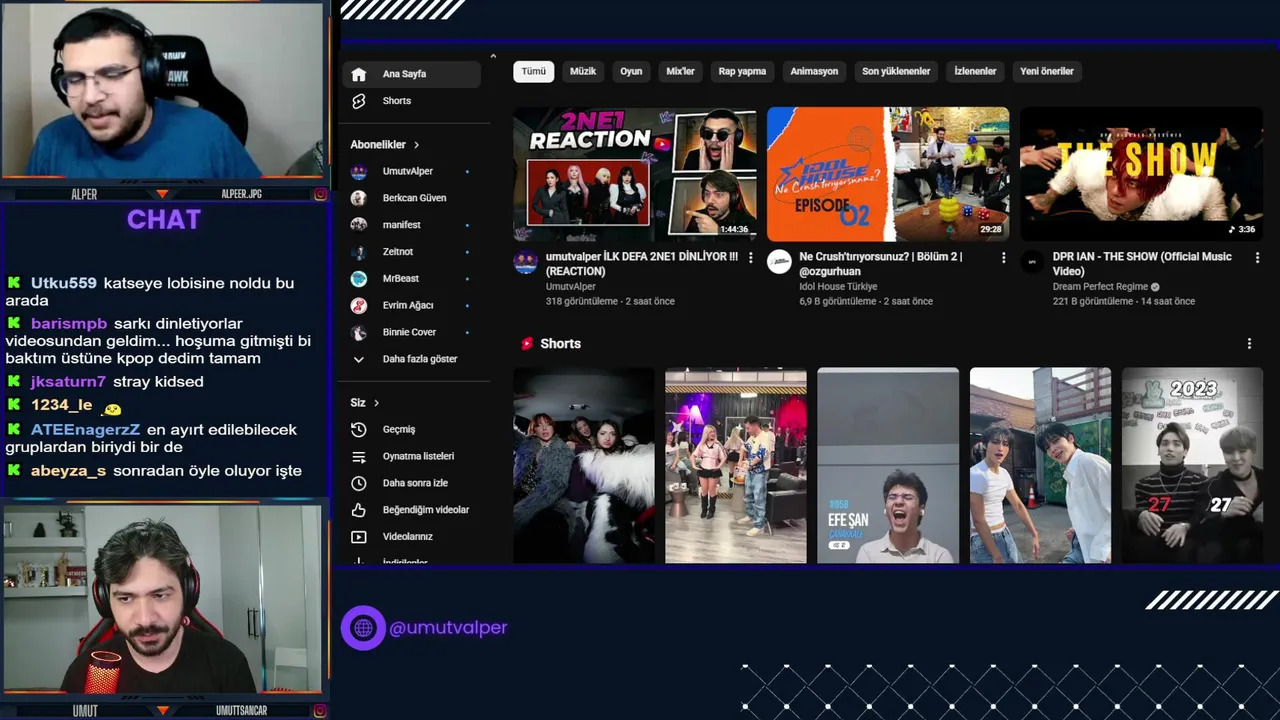Open Zeitnot channel avatar
Viewport: 1280px width, 720px height.
click(x=359, y=252)
